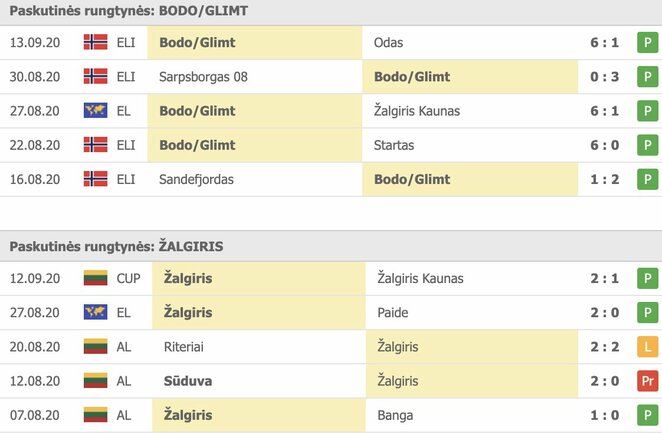Click Norway flag icon in 13.09.20 row

96,43
